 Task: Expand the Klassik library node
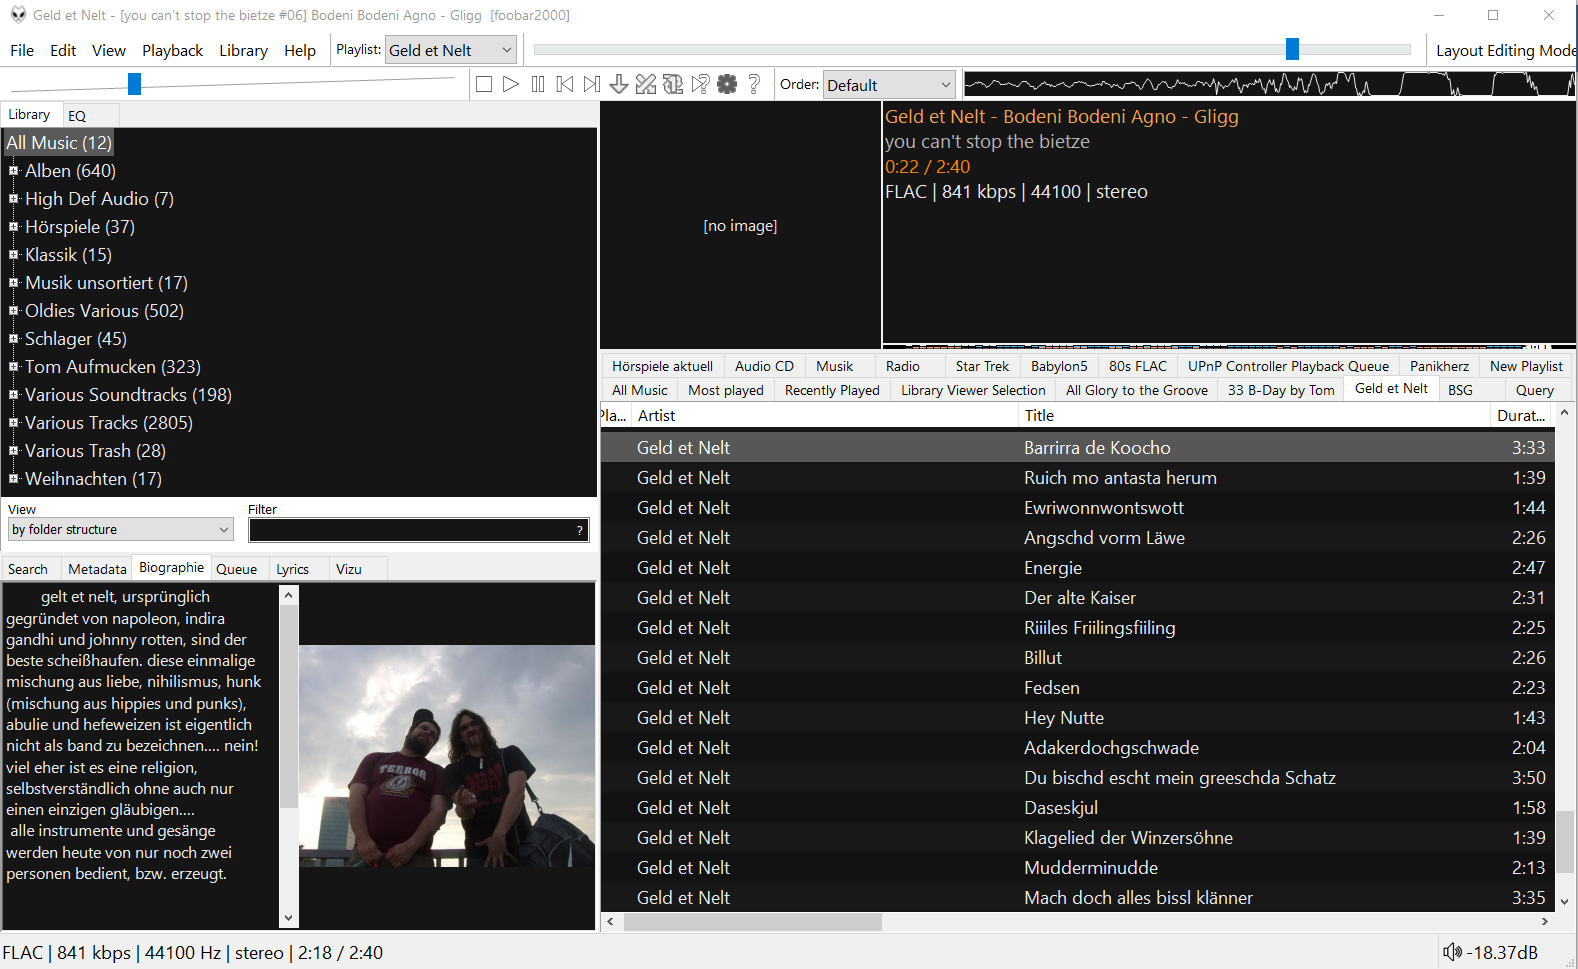(x=14, y=255)
